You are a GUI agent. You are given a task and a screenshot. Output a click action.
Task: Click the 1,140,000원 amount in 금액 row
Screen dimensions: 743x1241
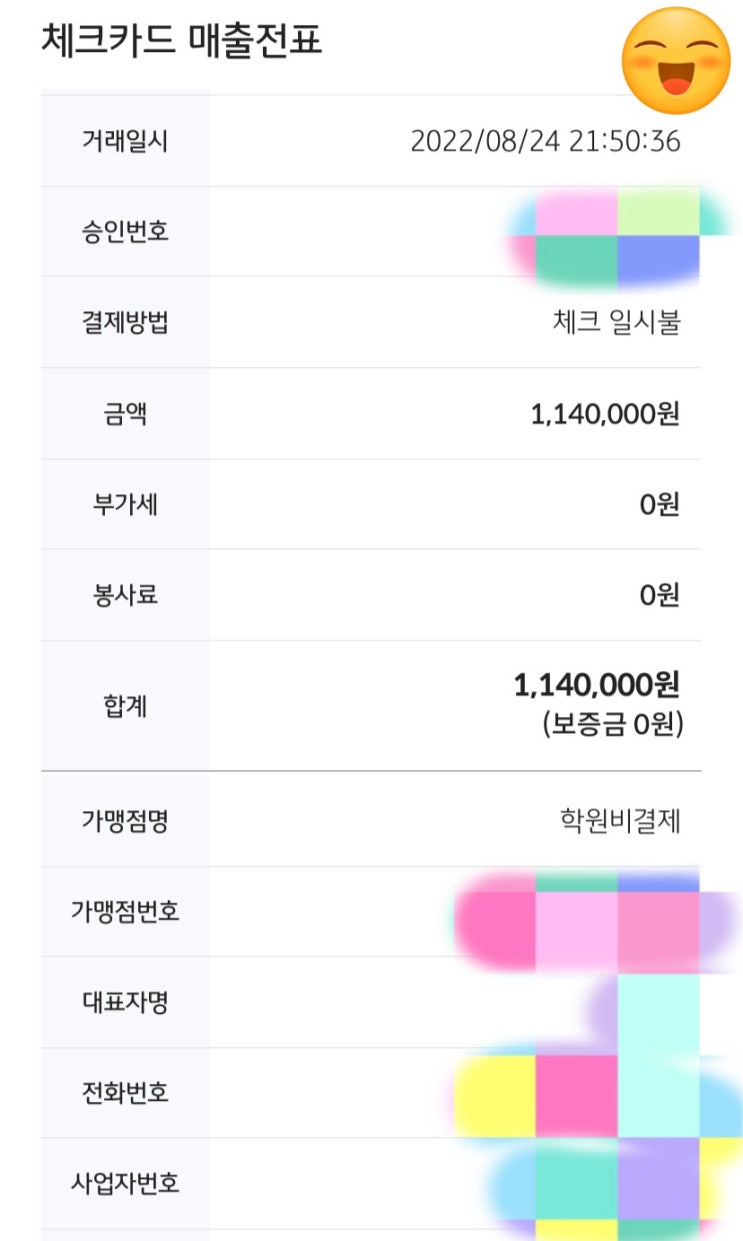click(x=604, y=414)
